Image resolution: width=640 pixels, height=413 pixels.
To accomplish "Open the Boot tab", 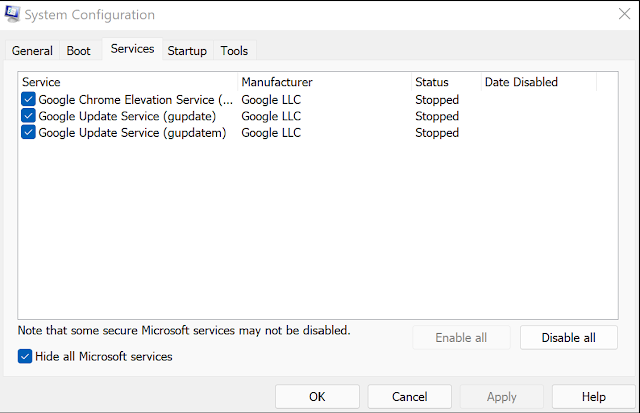I will [x=78, y=51].
